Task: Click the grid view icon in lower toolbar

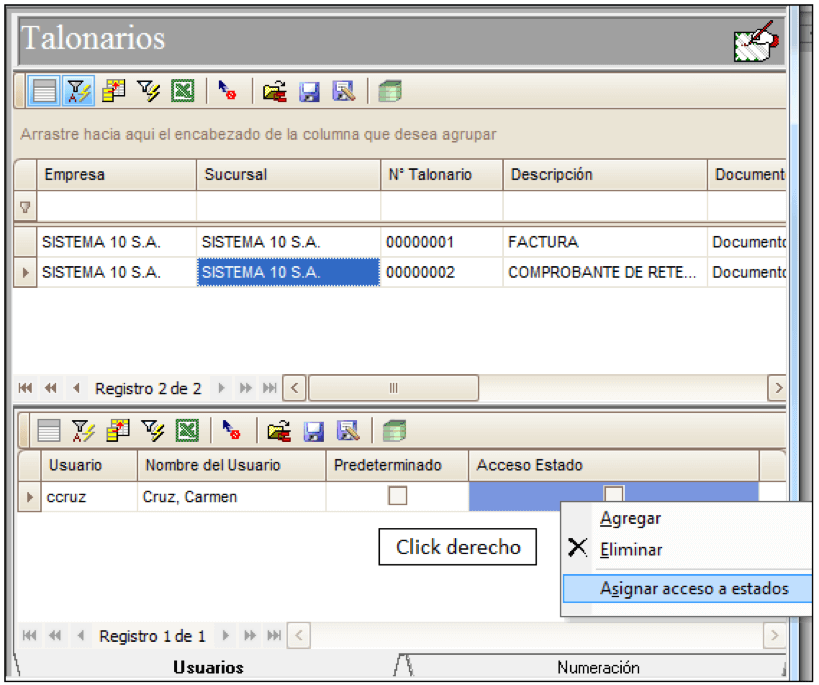Action: 49,431
